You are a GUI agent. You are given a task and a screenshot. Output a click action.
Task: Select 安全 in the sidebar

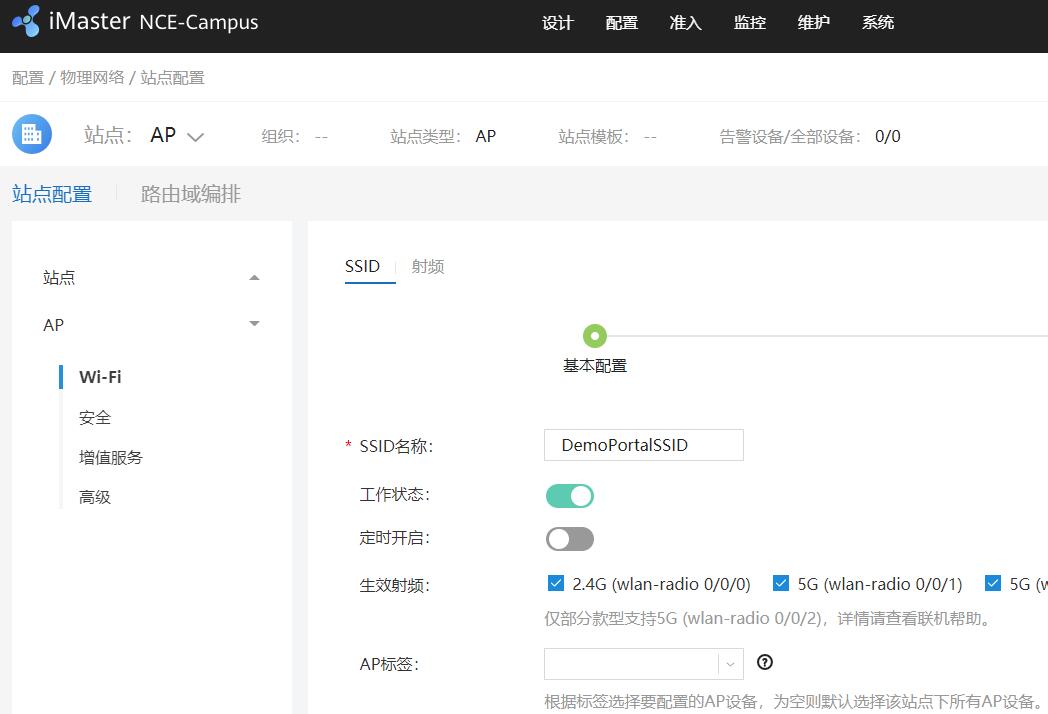(94, 417)
